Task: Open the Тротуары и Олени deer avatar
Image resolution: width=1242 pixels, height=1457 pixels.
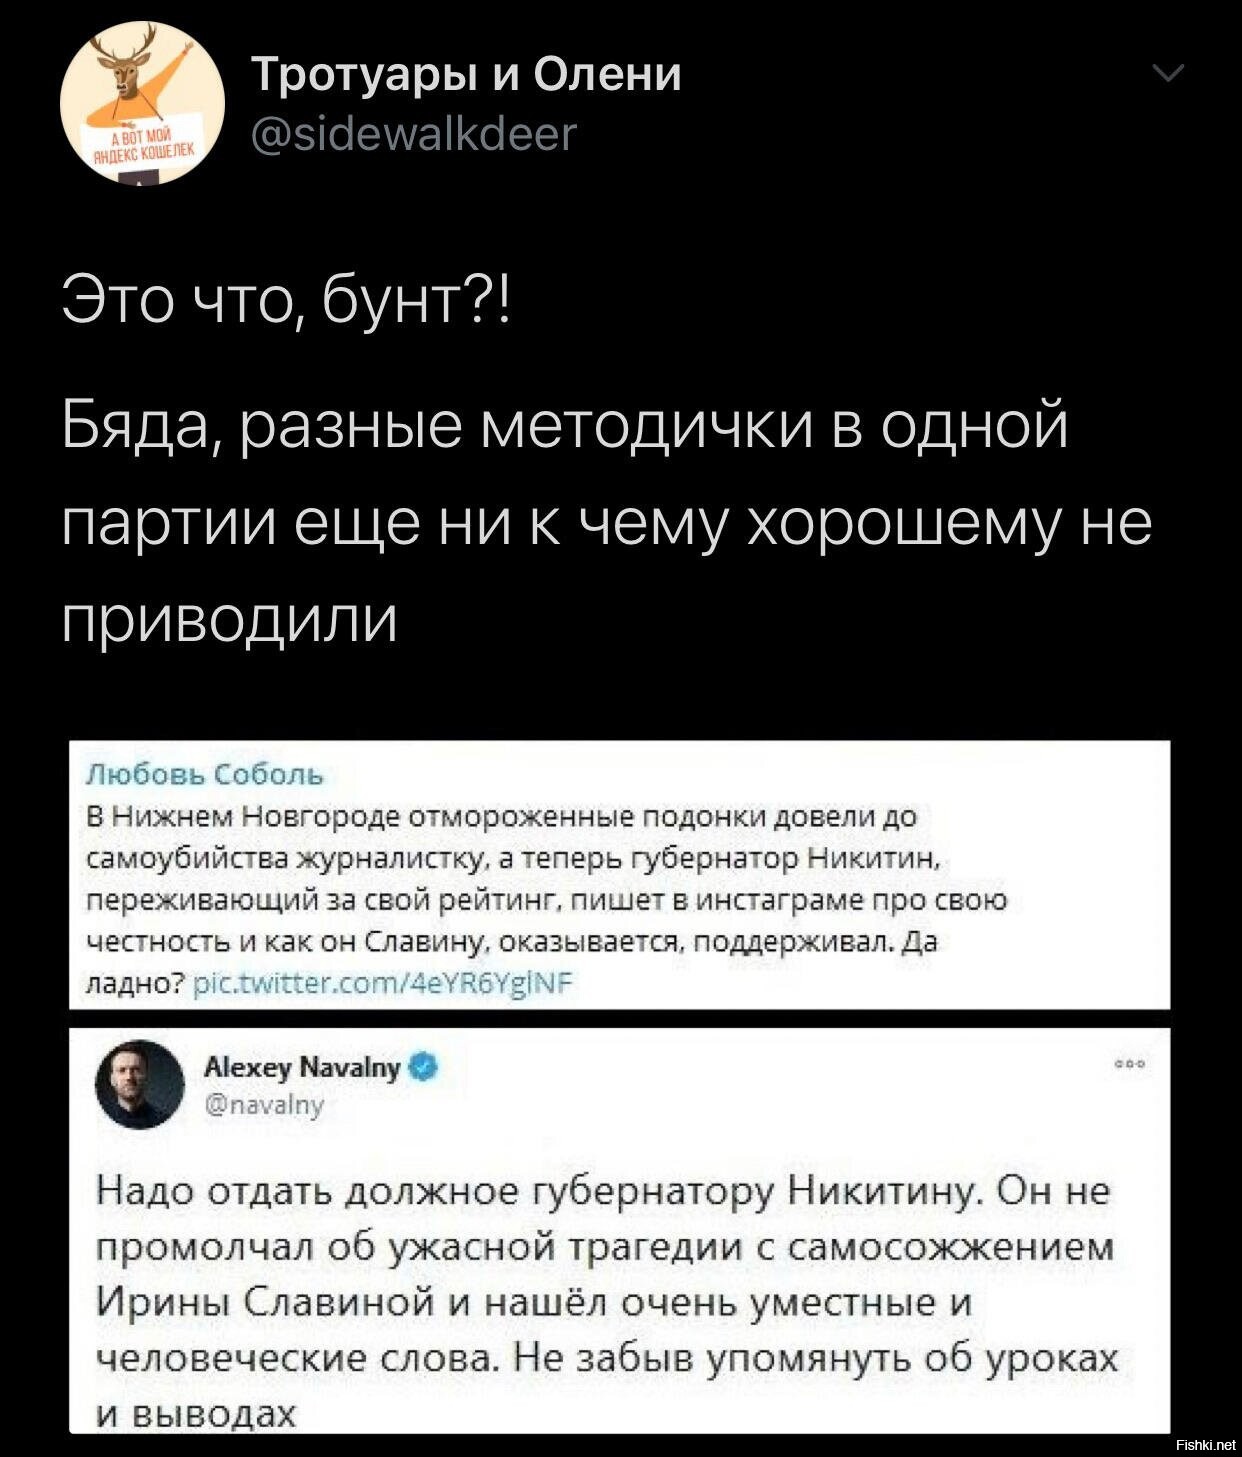Action: point(141,103)
